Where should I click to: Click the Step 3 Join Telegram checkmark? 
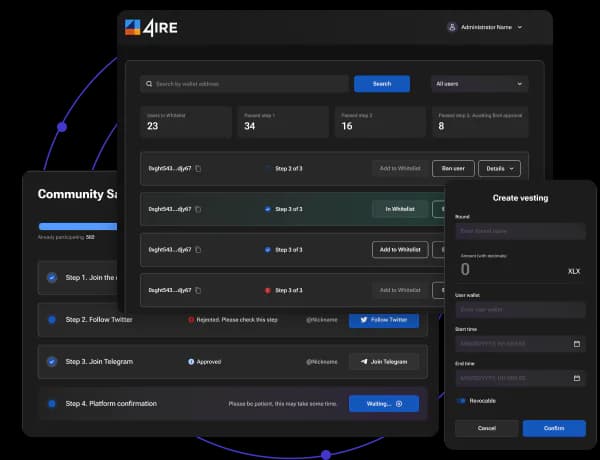pos(52,361)
